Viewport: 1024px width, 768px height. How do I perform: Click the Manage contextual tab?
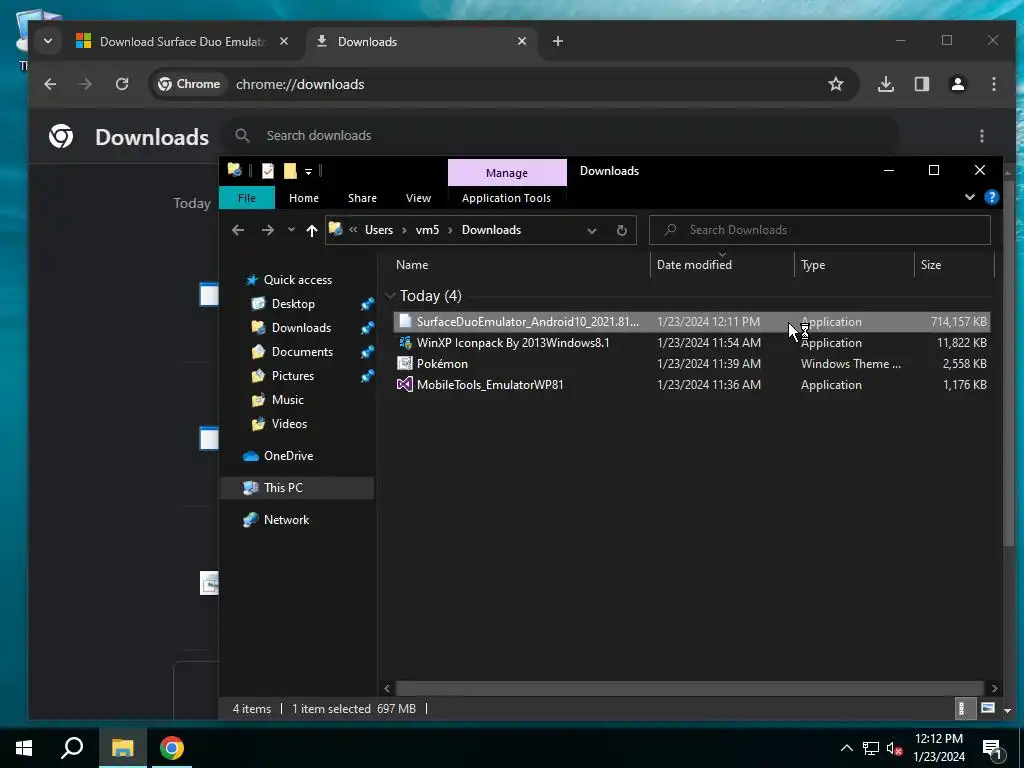tap(507, 172)
